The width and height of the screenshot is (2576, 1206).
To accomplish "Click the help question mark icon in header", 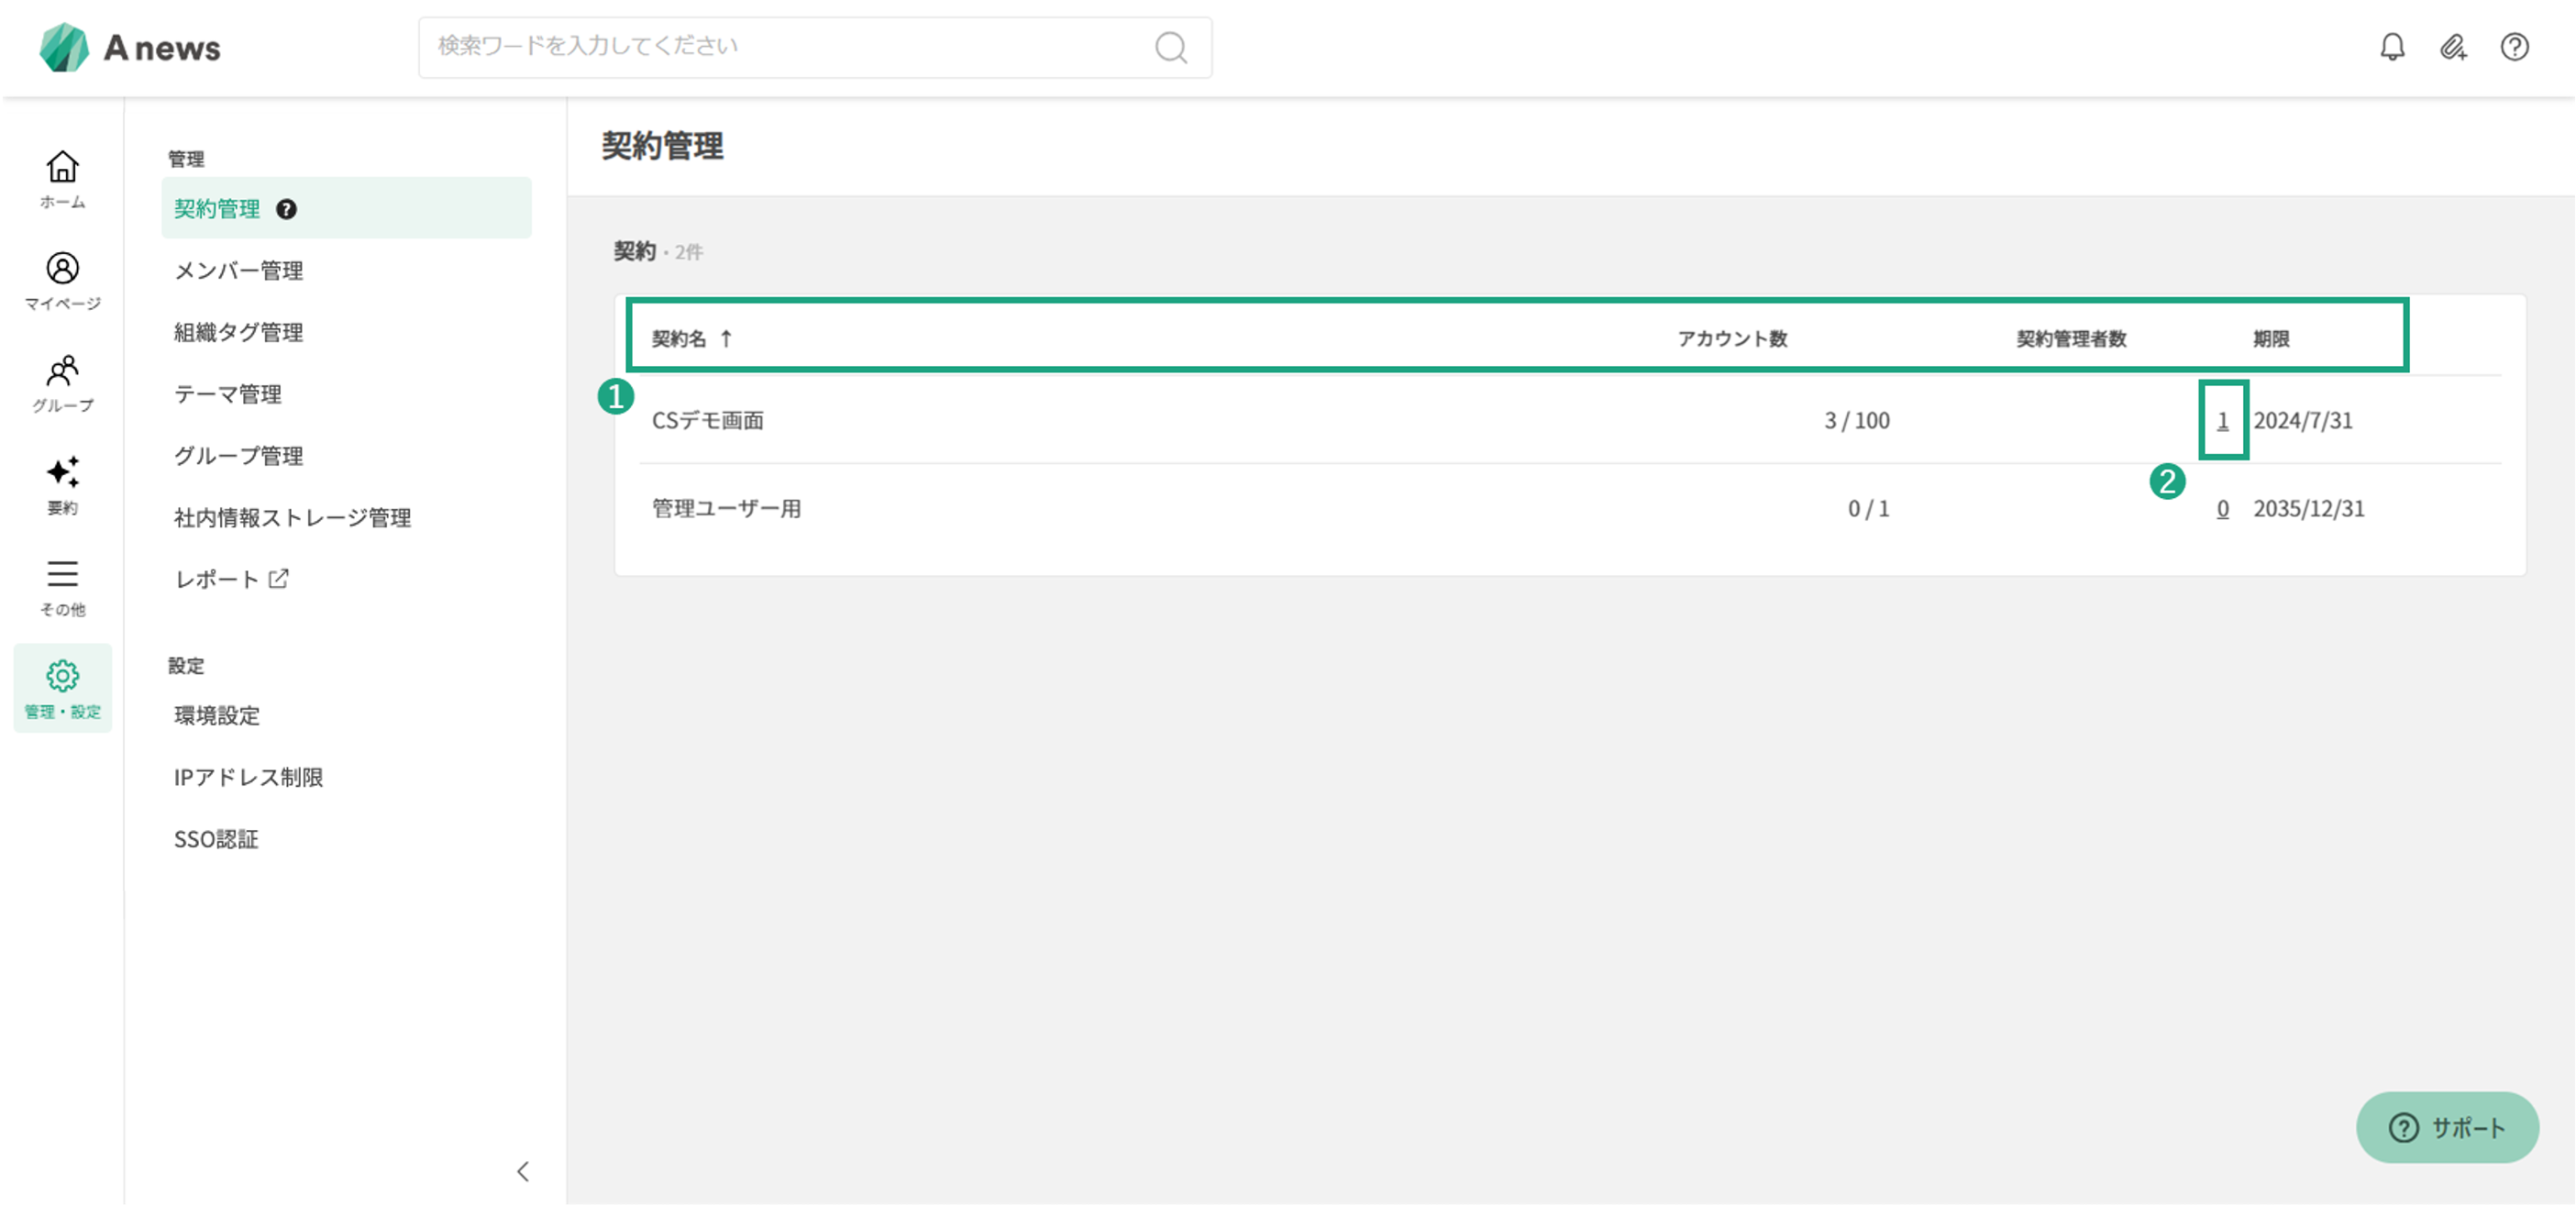I will tap(2514, 47).
